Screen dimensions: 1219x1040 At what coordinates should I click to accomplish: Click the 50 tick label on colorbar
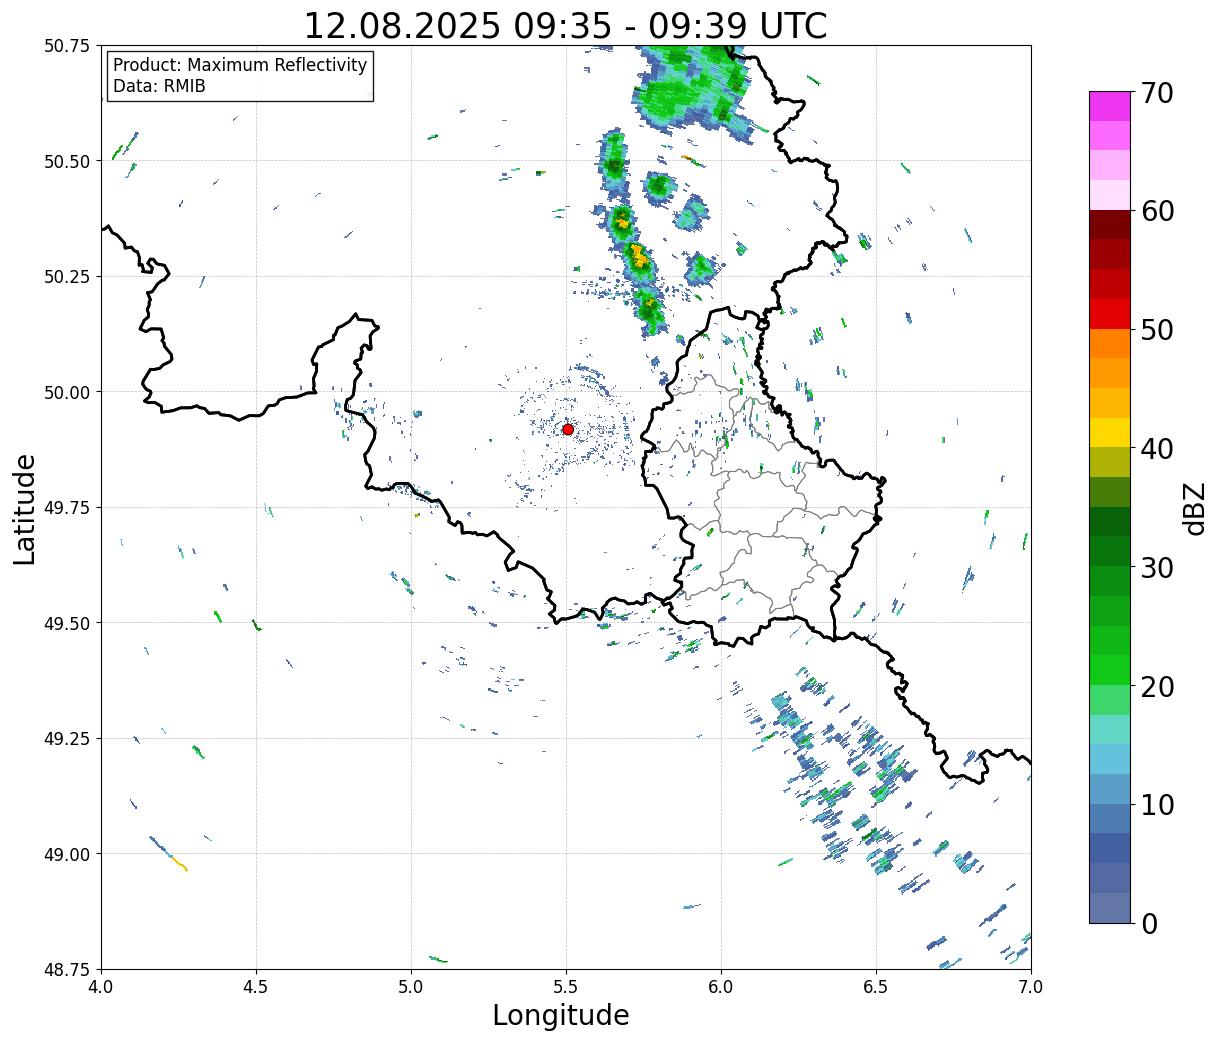pyautogui.click(x=1157, y=330)
